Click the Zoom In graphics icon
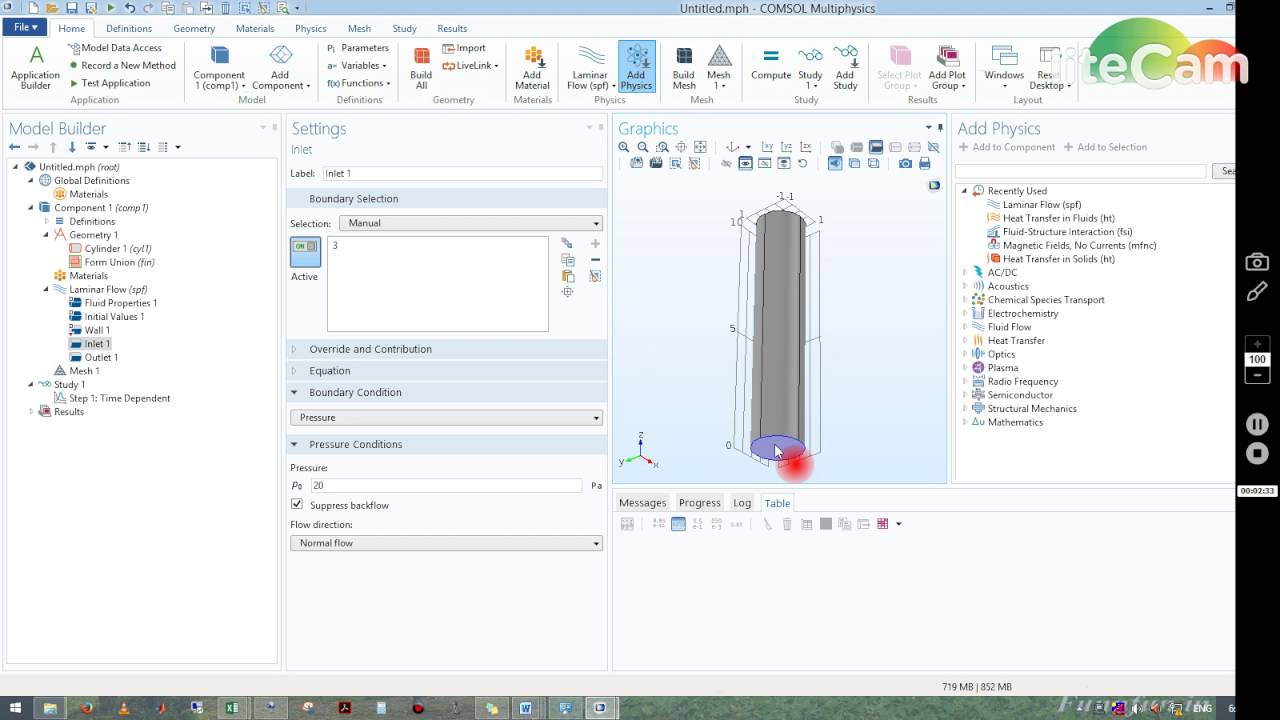Image resolution: width=1280 pixels, height=720 pixels. click(x=624, y=147)
